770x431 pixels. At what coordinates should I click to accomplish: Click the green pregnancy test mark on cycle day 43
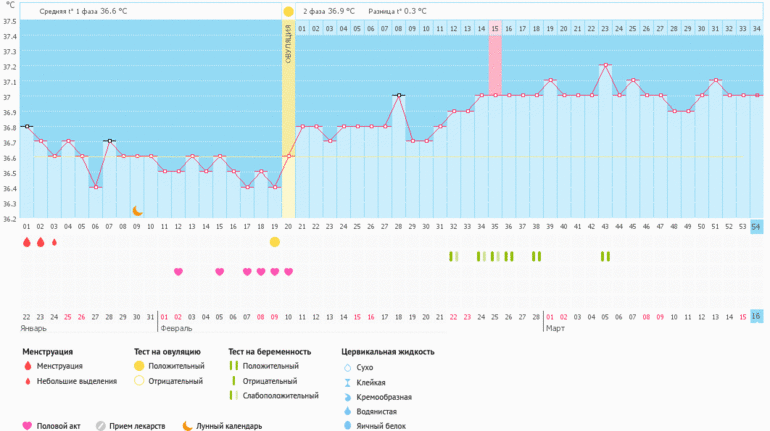pos(605,256)
